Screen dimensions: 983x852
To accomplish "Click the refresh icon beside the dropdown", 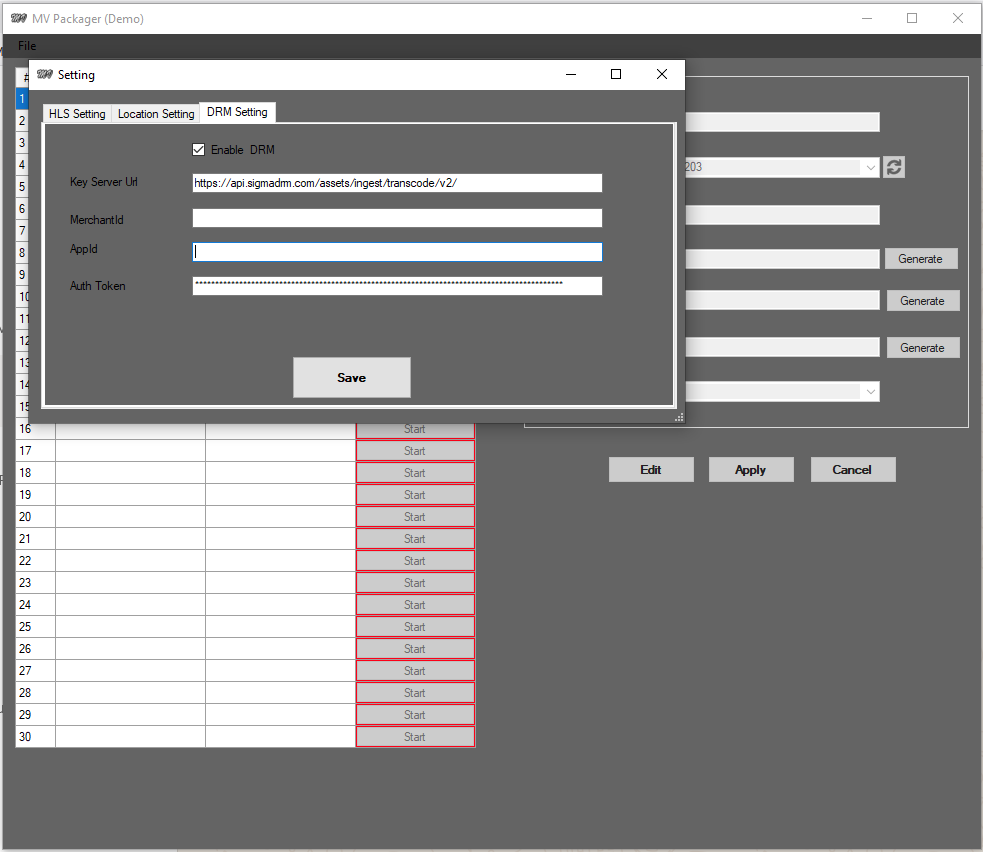I will (894, 168).
